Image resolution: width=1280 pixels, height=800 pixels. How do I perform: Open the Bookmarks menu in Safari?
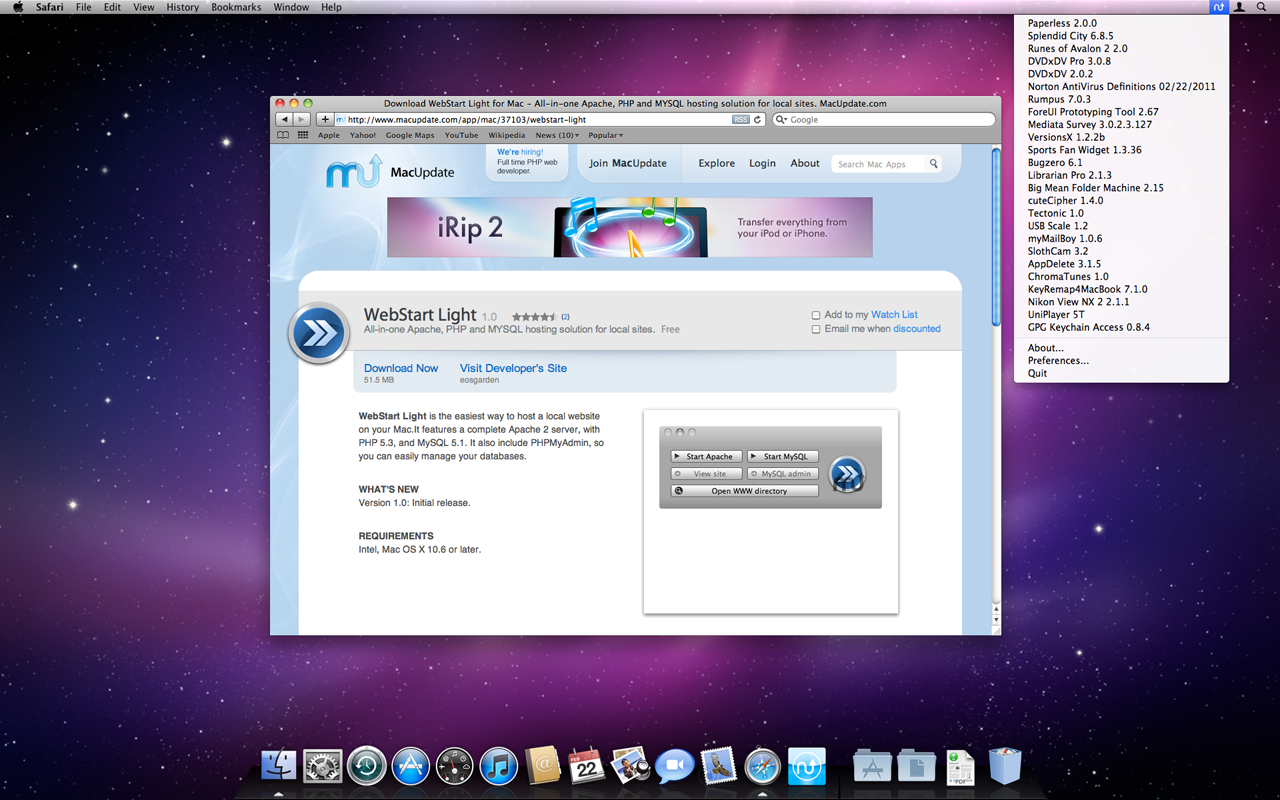[236, 7]
